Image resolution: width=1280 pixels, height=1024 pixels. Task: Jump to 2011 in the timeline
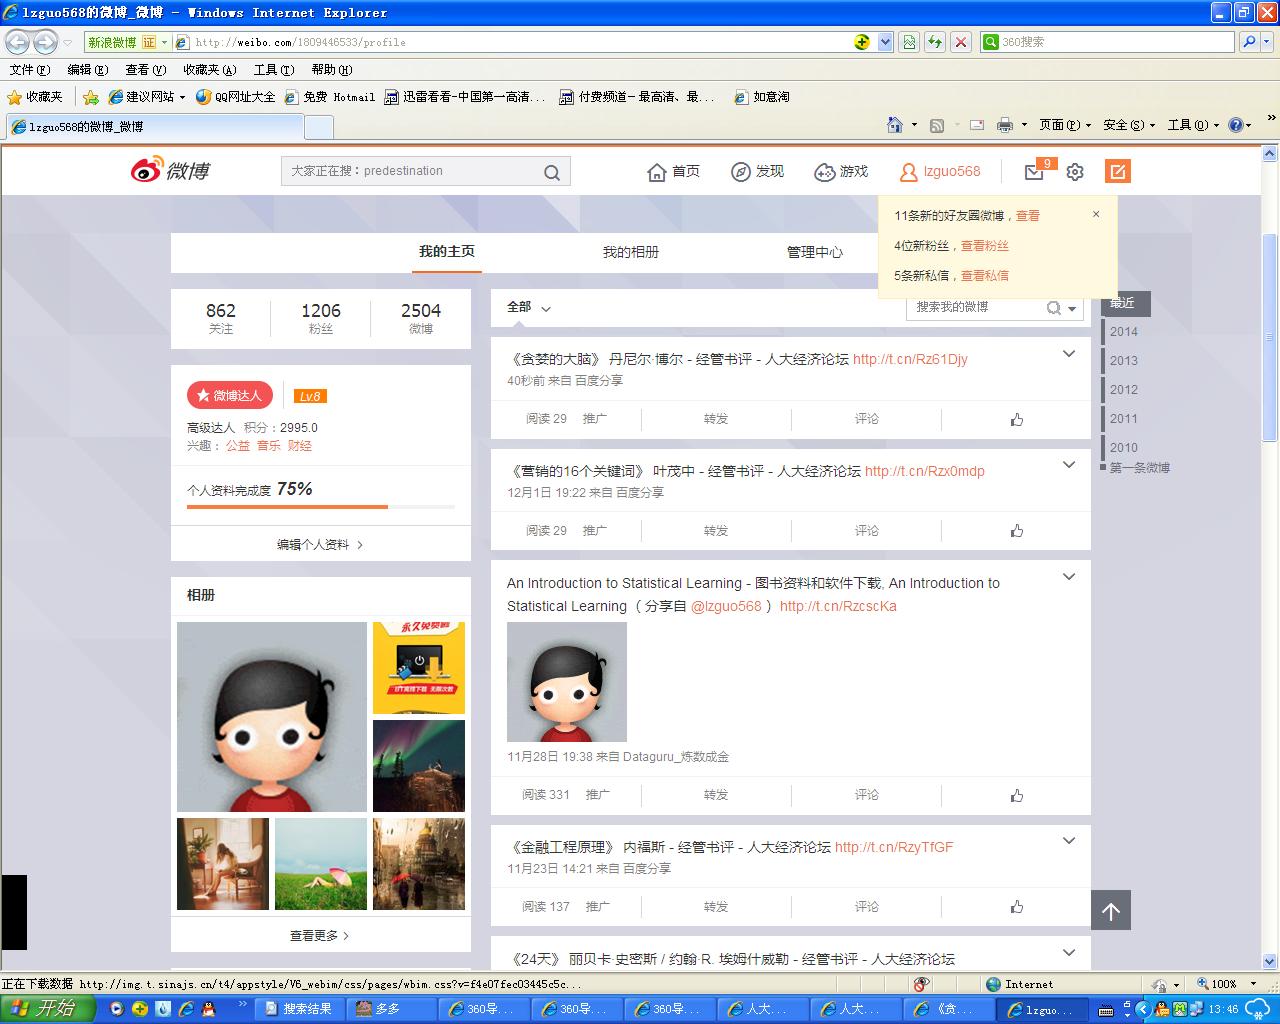point(1124,419)
